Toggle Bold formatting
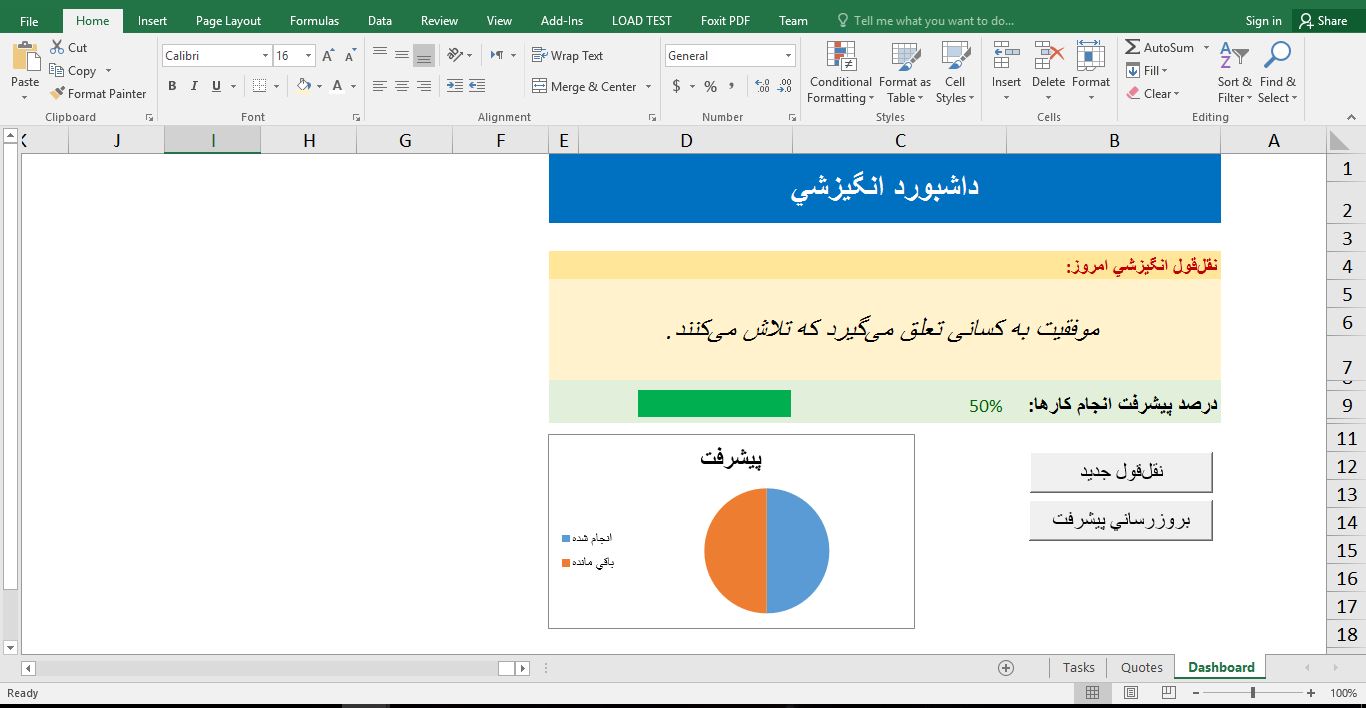This screenshot has height=708, width=1366. click(x=172, y=86)
